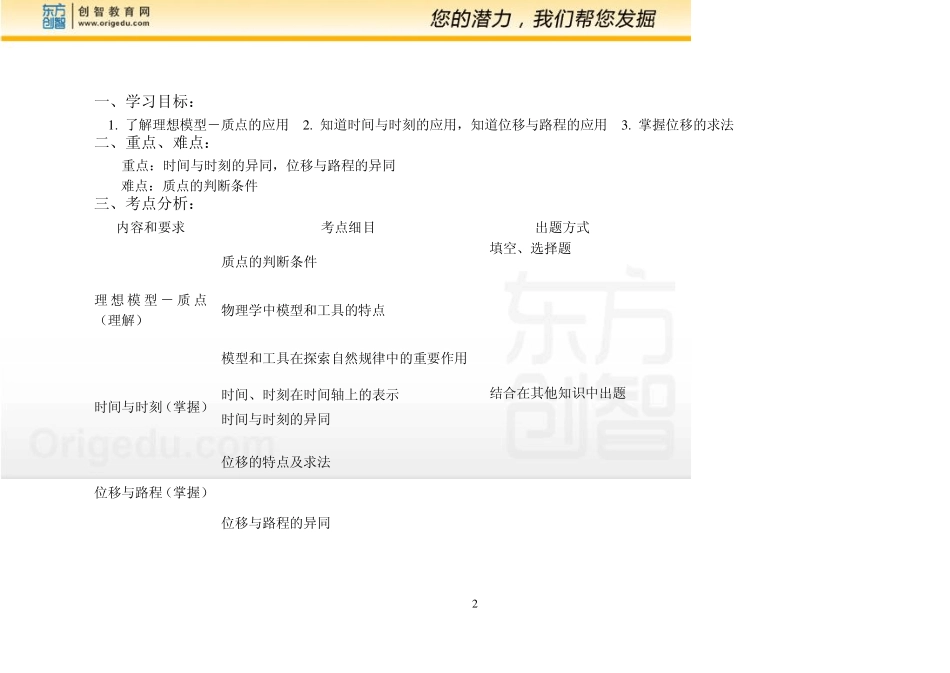Click cell 时间与时刻（掌握）
950x673 pixels.
[x=151, y=407]
